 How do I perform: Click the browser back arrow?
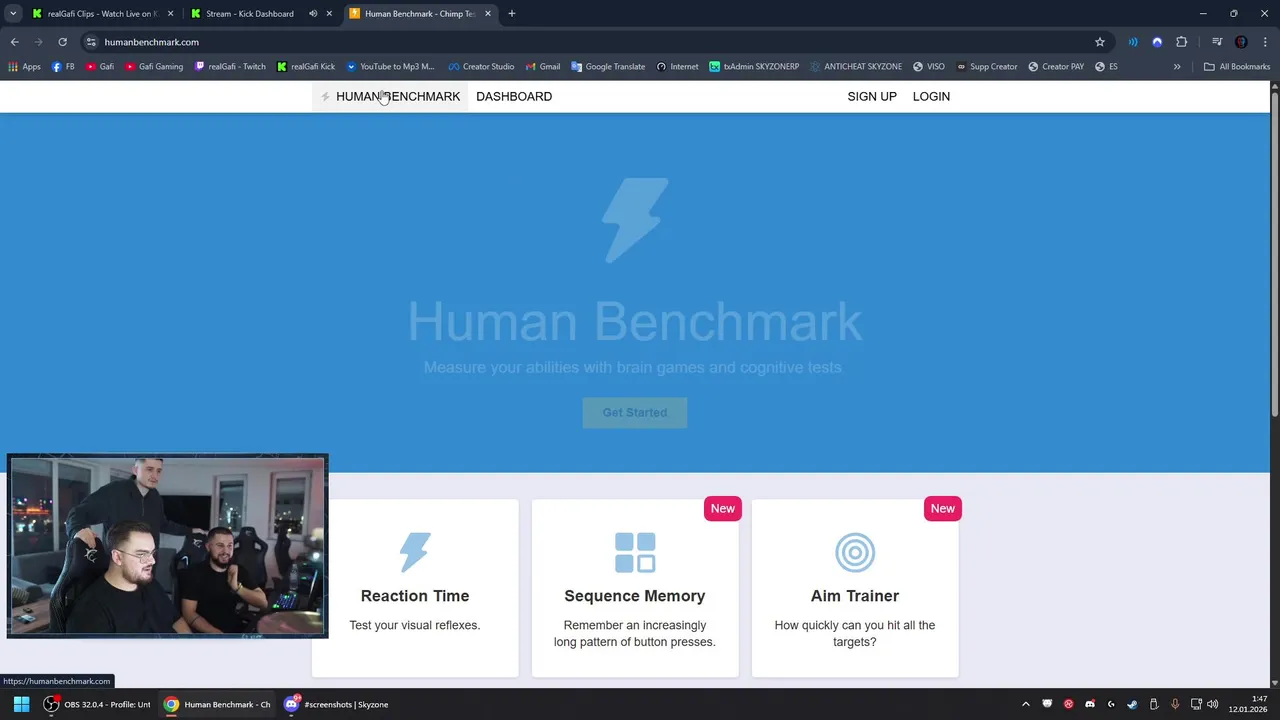pos(14,42)
